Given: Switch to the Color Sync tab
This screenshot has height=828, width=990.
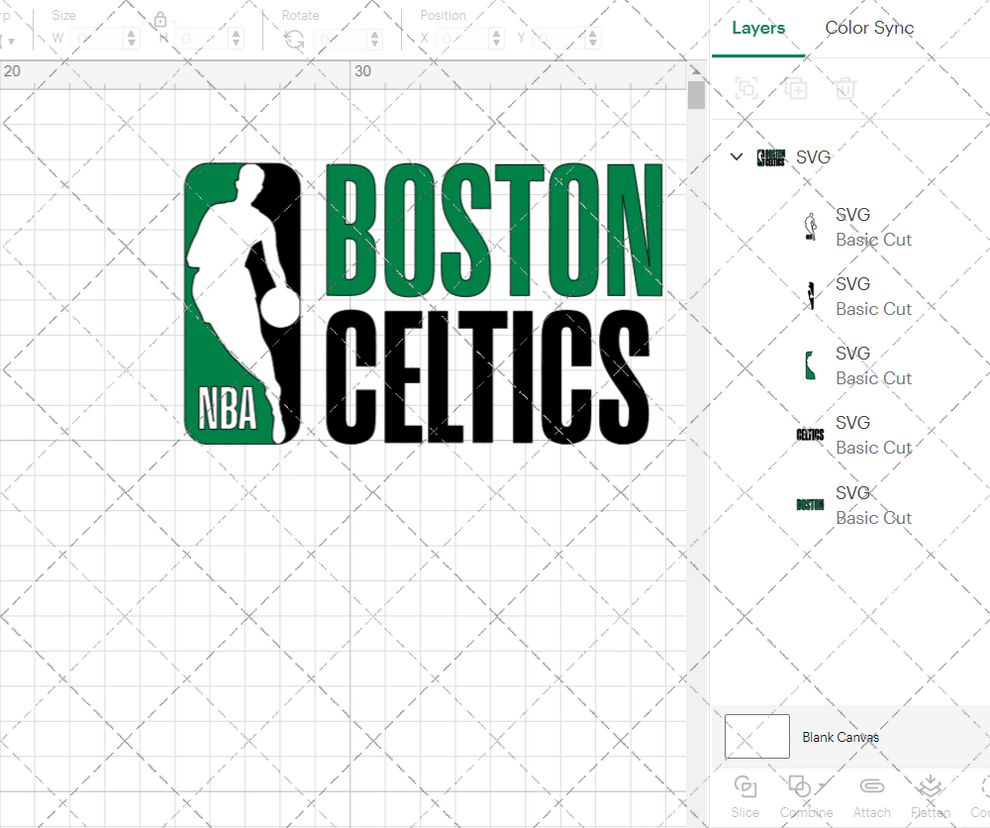Looking at the screenshot, I should click(x=869, y=28).
